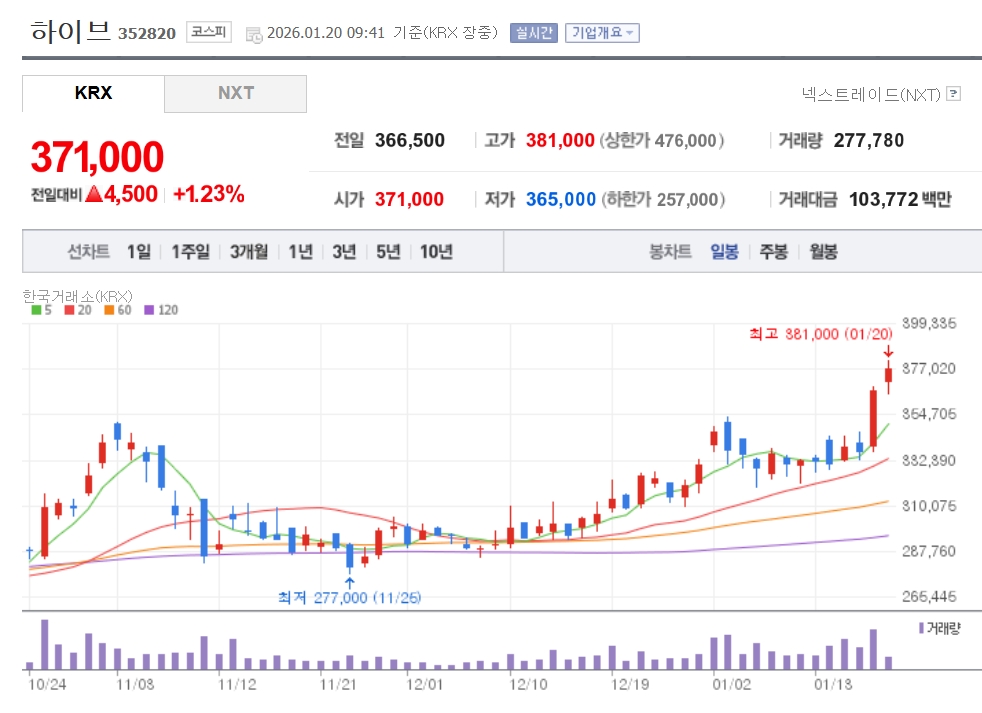The image size is (982, 713).
Task: Click the opening price 371,000 beside 시가
Action: coord(410,199)
